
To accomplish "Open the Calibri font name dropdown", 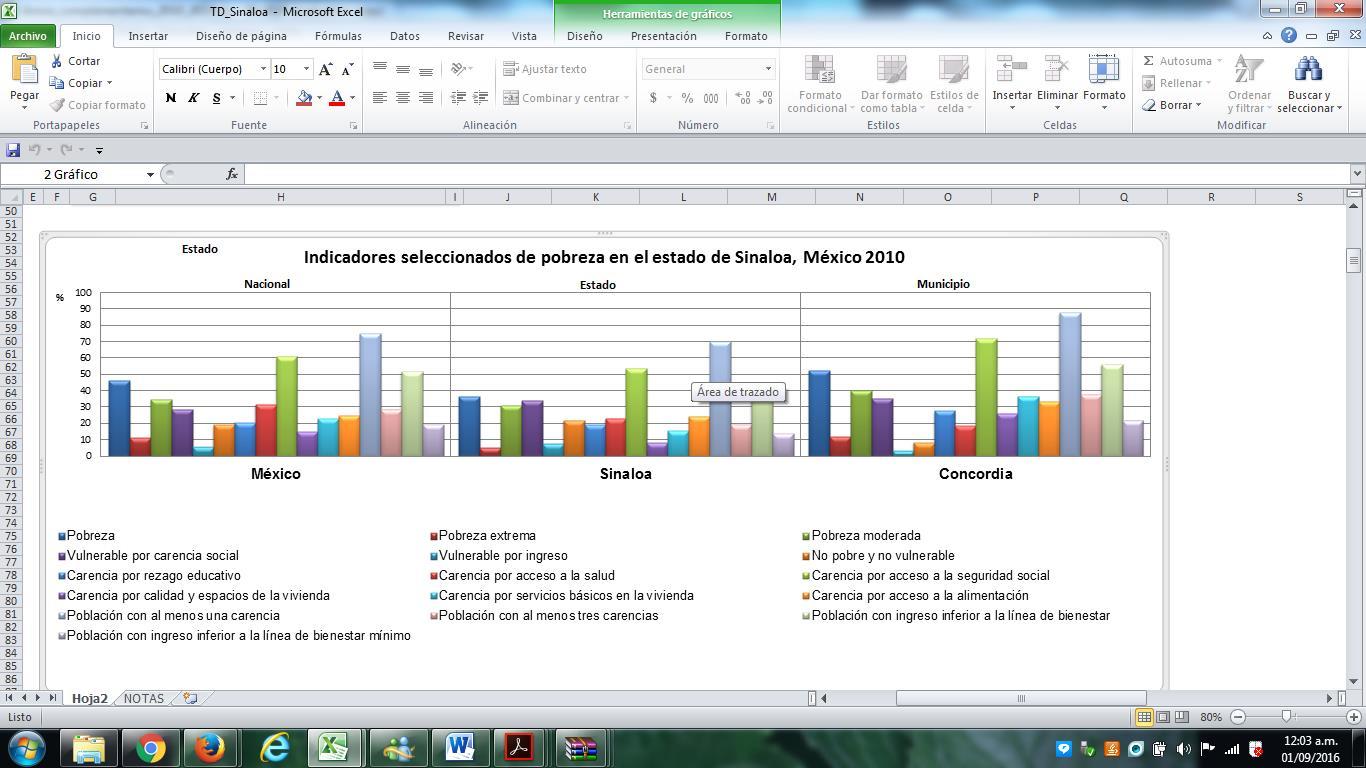I will (263, 69).
